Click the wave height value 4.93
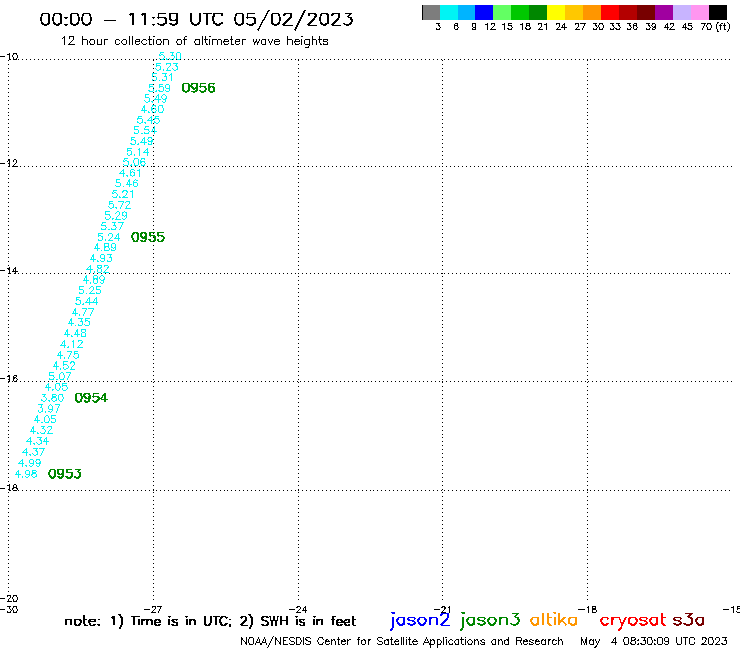740x650 pixels. [x=101, y=258]
